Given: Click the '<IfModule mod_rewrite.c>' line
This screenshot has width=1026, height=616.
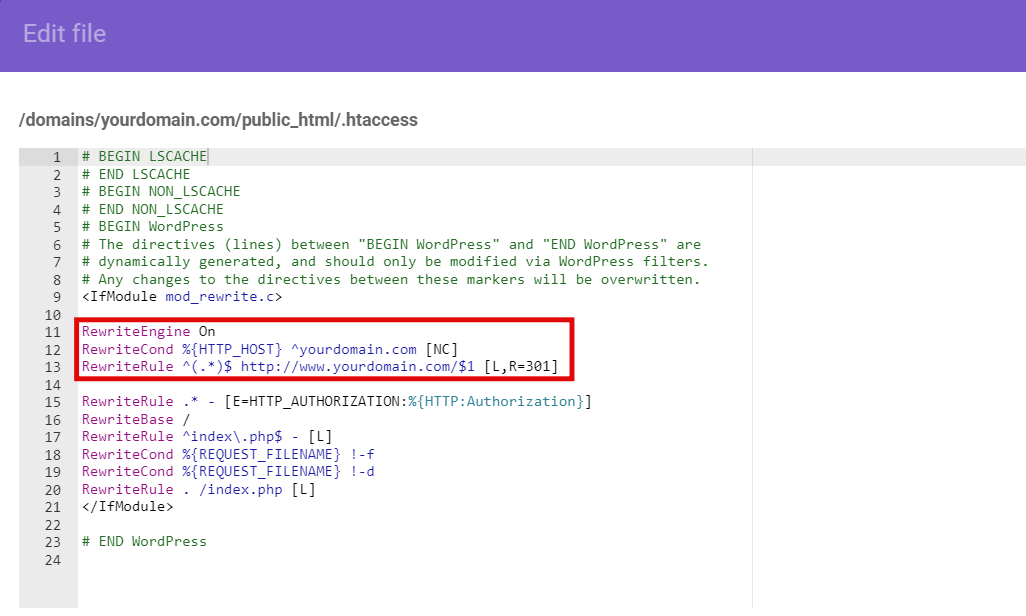Looking at the screenshot, I should pyautogui.click(x=182, y=297).
